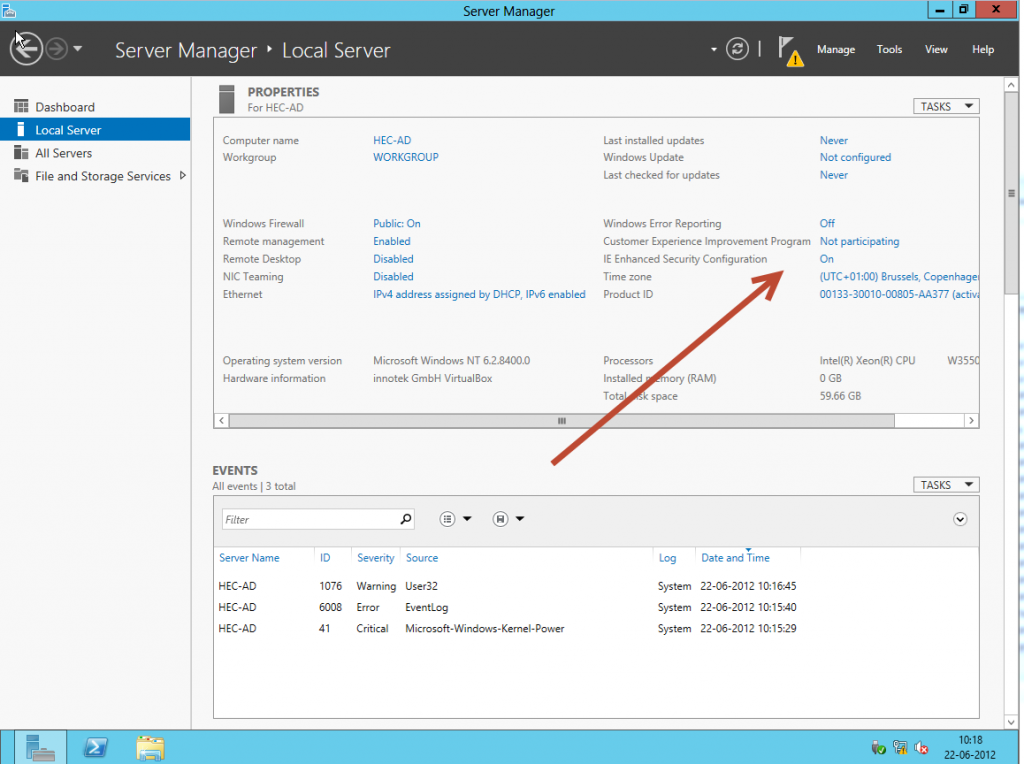This screenshot has width=1024, height=764.
Task: Click the WORKGROUP link to change workgroup
Action: click(405, 157)
